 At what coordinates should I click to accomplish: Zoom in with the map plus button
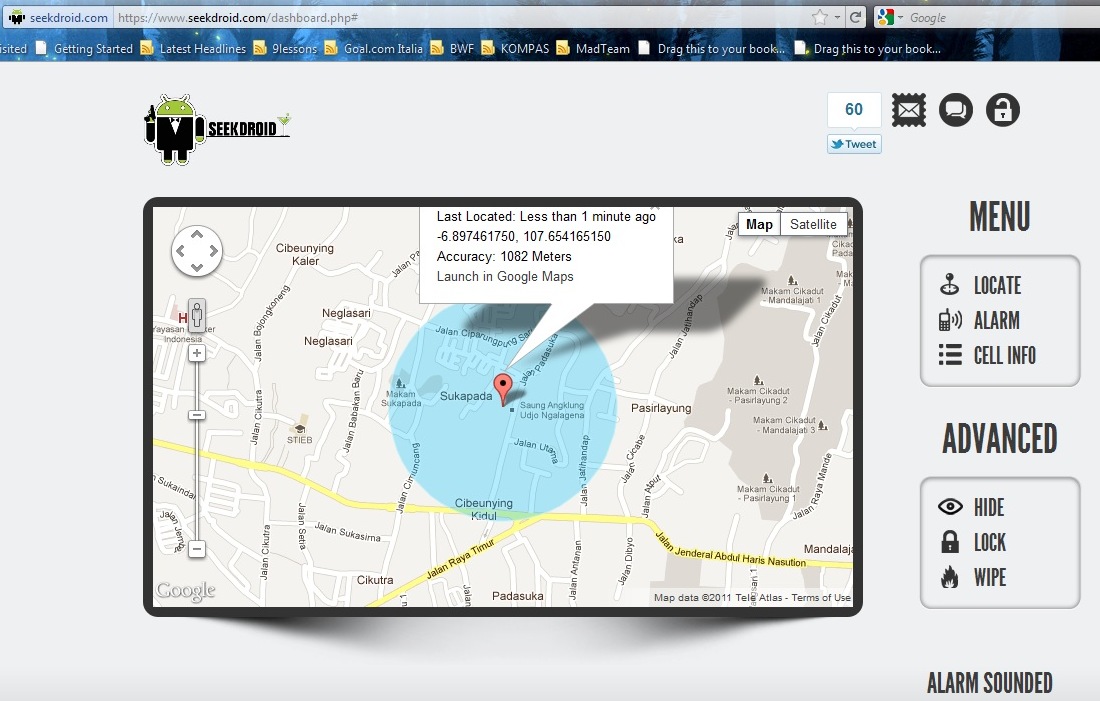pos(197,353)
